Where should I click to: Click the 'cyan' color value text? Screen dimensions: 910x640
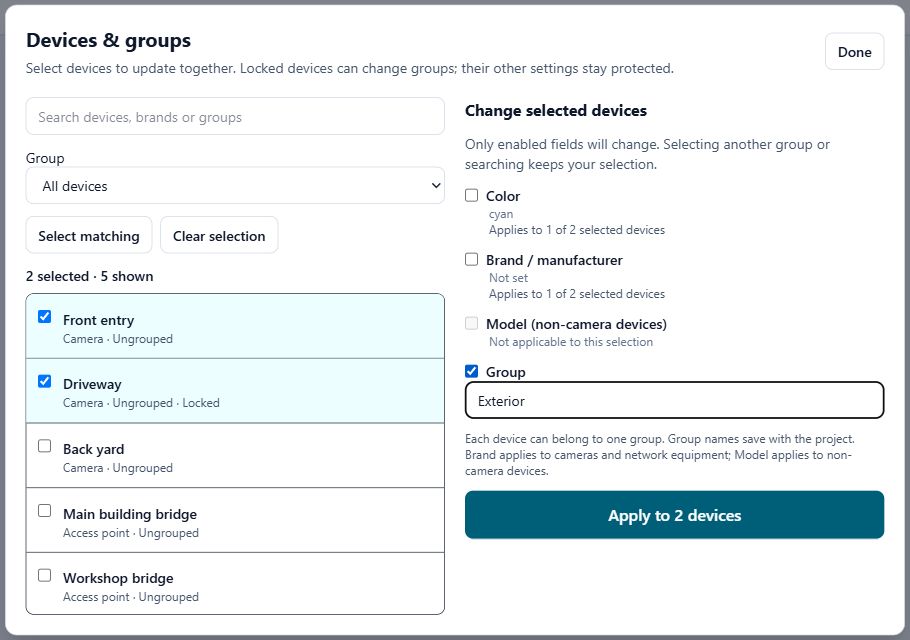point(501,214)
